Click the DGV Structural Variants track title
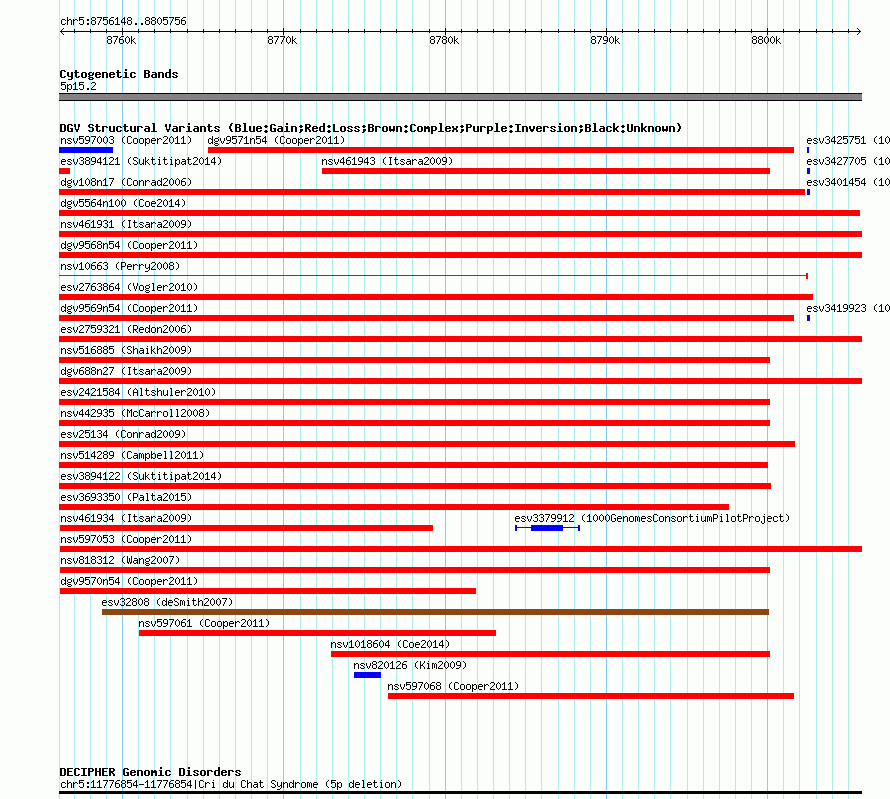 tap(370, 128)
